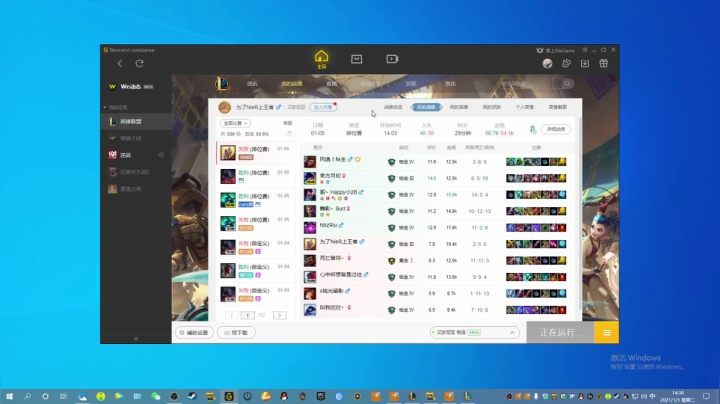The image size is (720, 404).
Task: Click the League of Legends logo
Action: (222, 84)
